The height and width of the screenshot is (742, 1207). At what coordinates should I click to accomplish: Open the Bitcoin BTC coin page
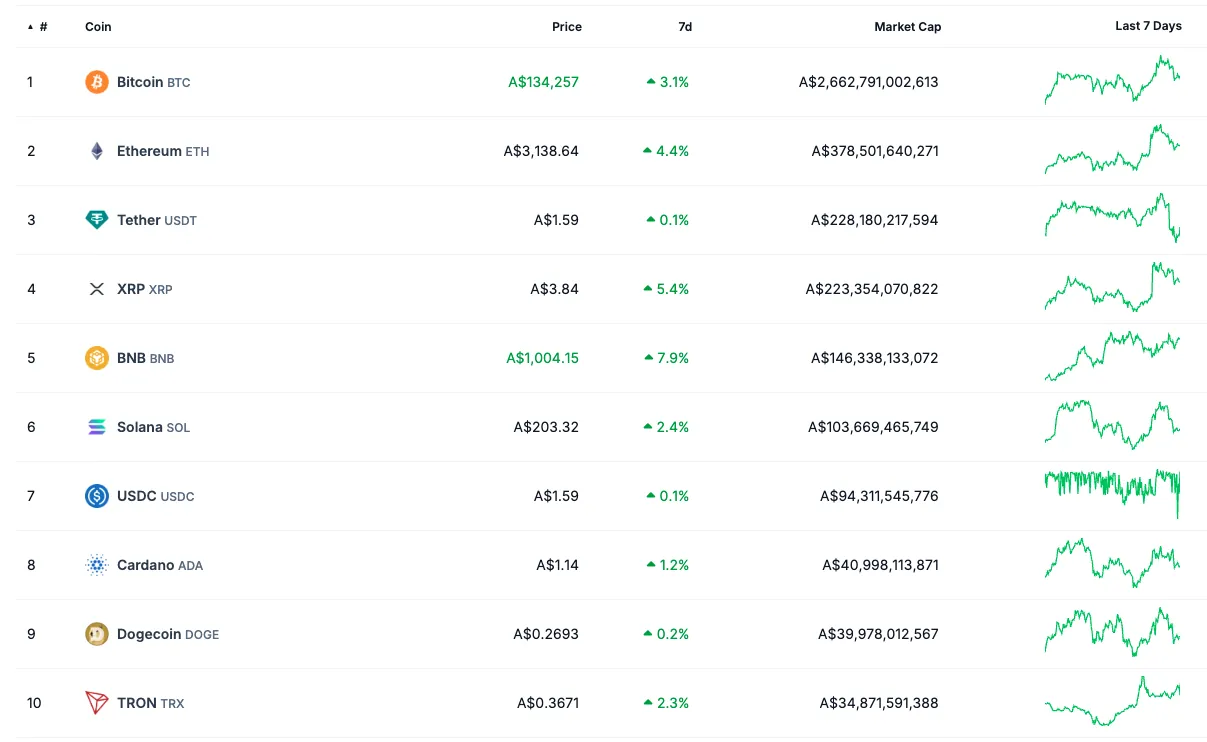(x=153, y=82)
